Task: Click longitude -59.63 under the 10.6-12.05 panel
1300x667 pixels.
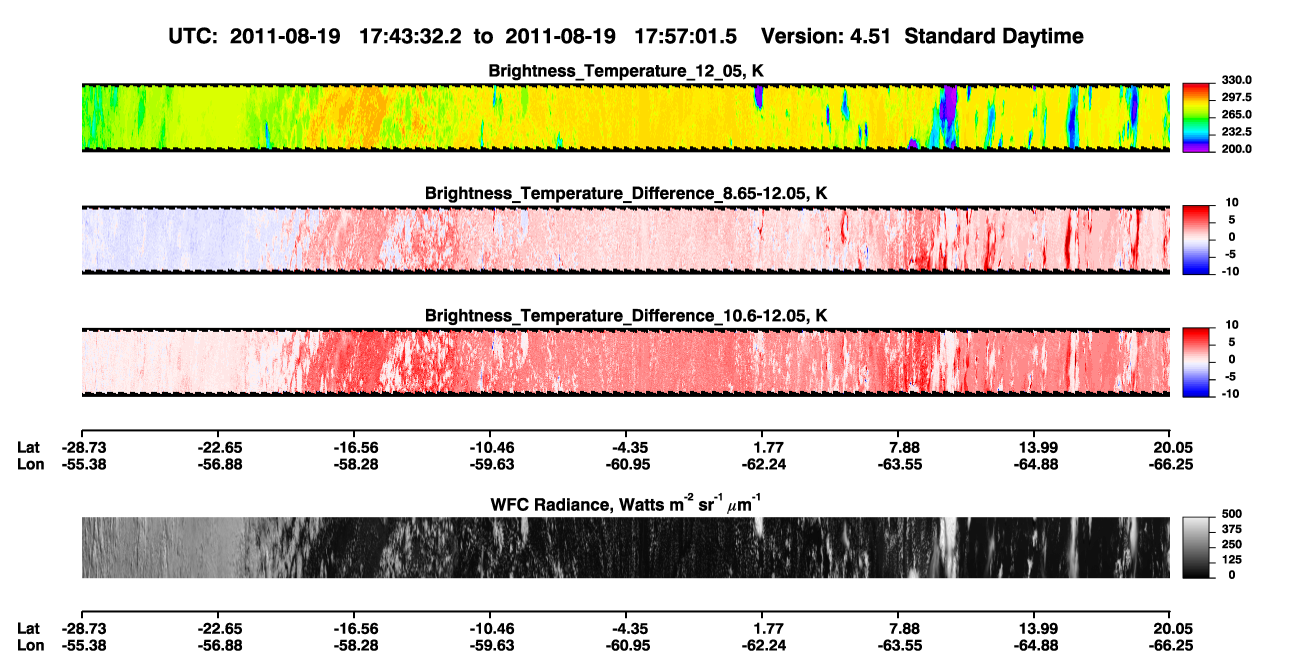Action: click(x=491, y=464)
